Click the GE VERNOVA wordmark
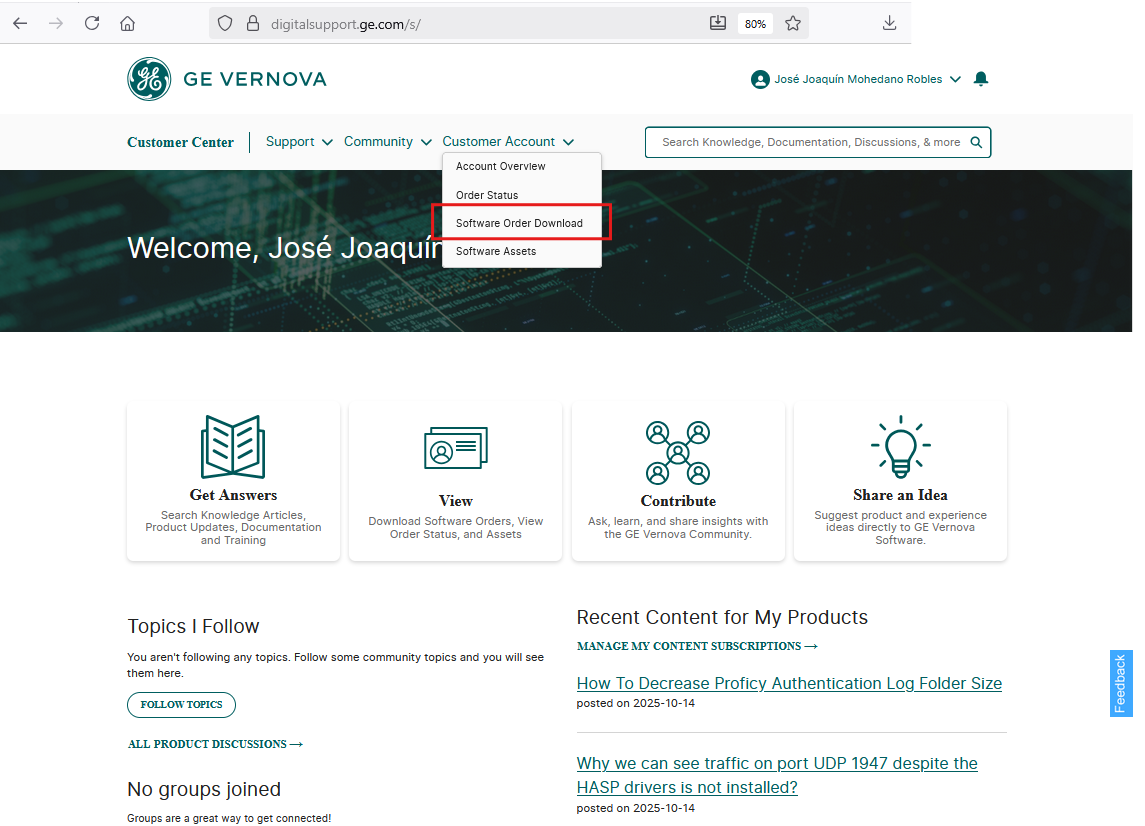 [255, 79]
